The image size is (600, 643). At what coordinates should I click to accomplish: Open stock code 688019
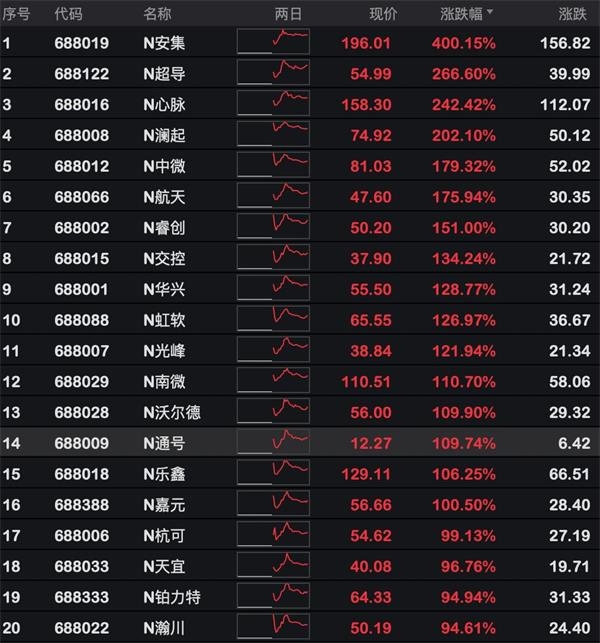(x=82, y=43)
